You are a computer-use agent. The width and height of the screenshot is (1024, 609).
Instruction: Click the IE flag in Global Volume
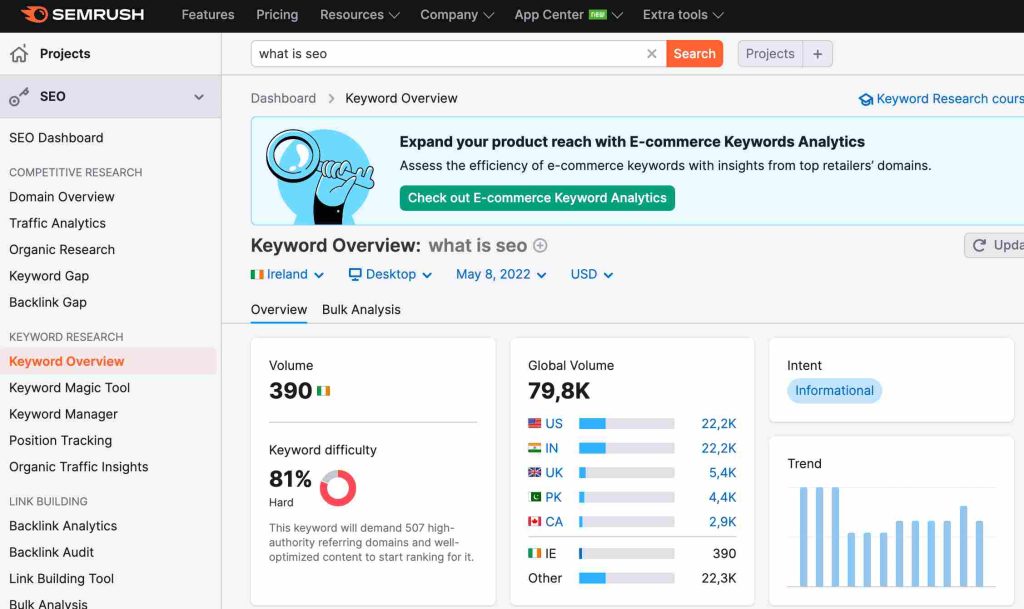[x=535, y=553]
